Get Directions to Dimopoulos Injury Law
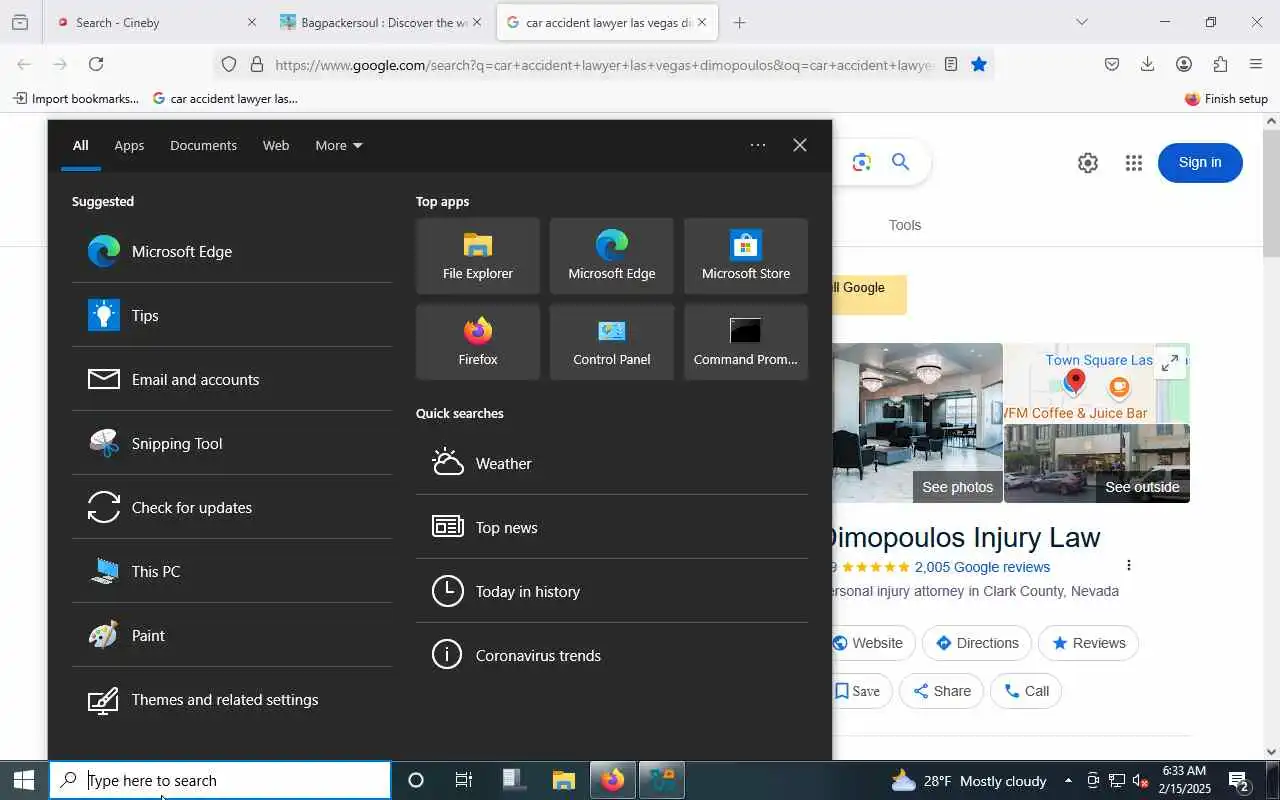1280x800 pixels. [977, 643]
